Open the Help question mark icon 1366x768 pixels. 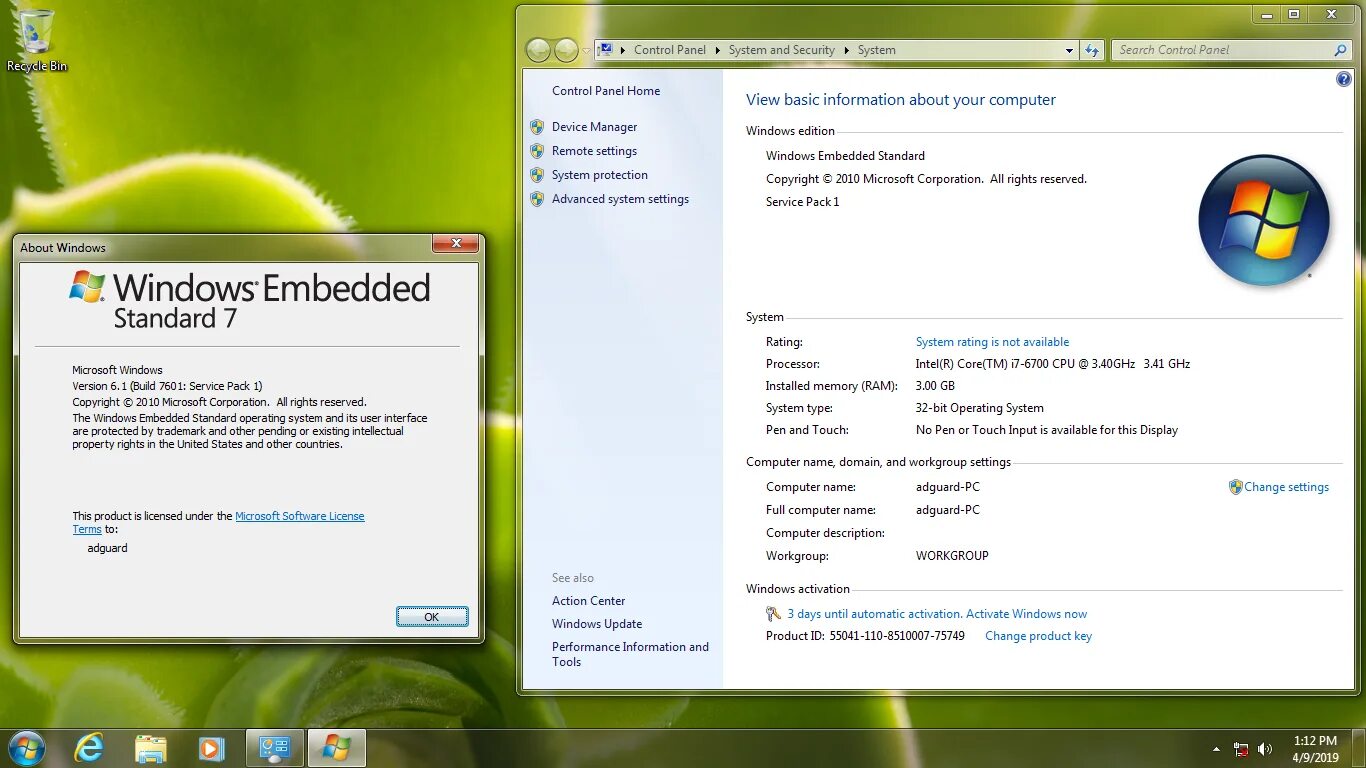click(1344, 79)
